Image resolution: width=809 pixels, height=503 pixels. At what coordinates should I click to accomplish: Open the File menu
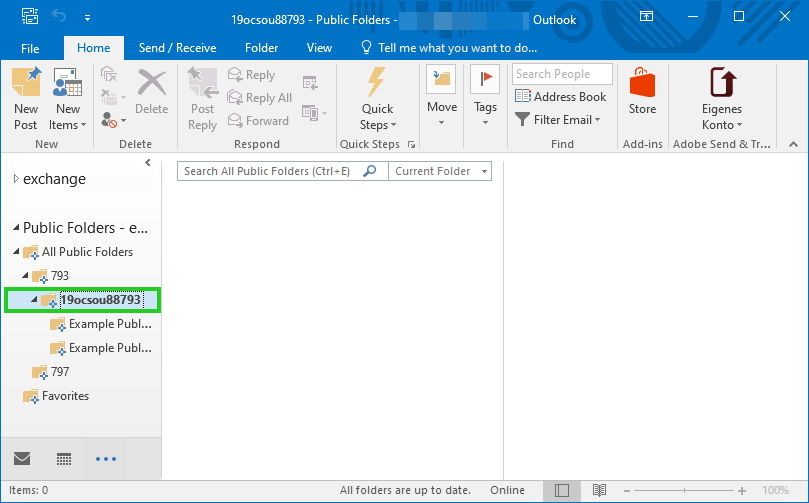pos(30,47)
